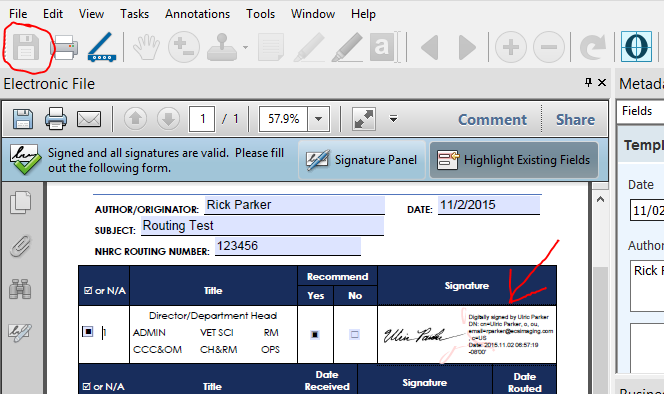Open the binoculars search sidebar icon
This screenshot has width=664, height=394.
pyautogui.click(x=20, y=289)
